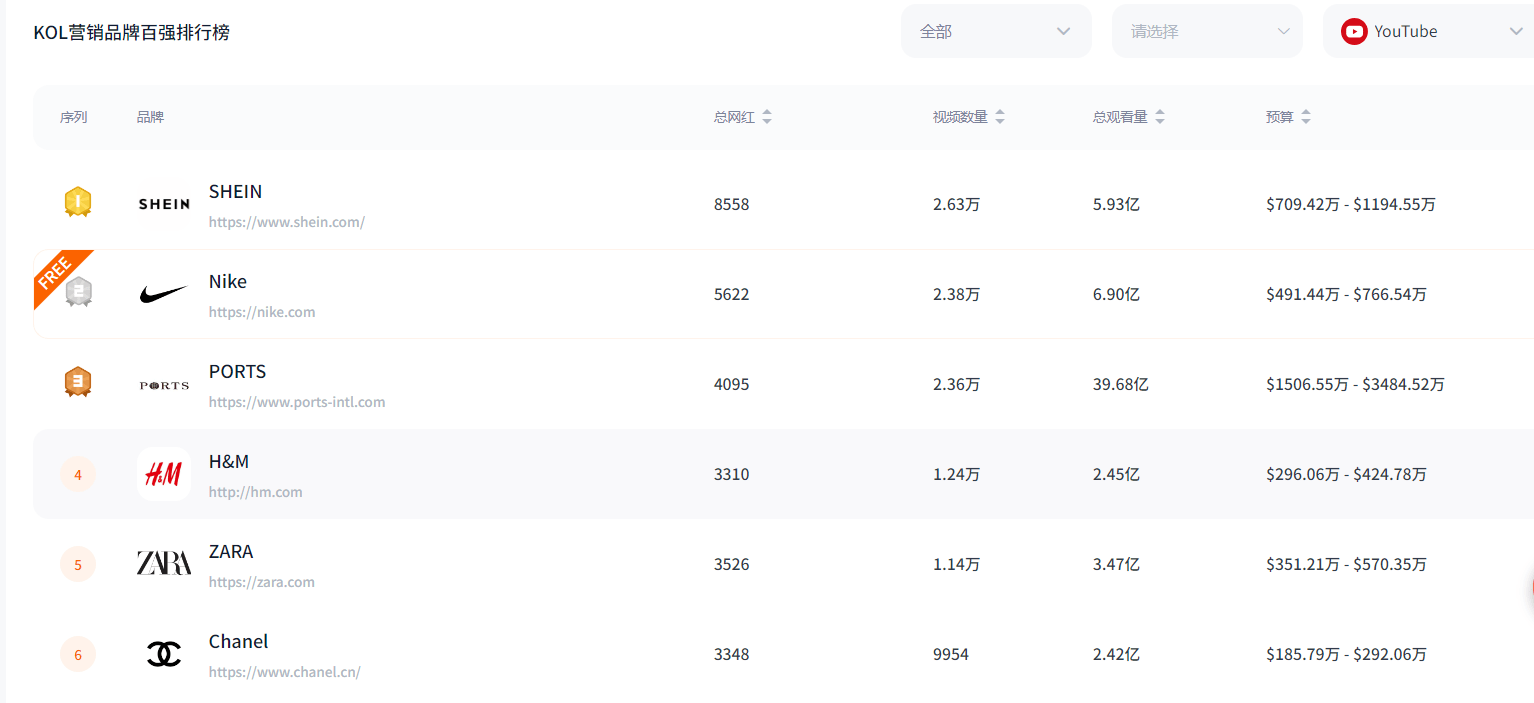
Task: Click PORTS' budget $1506.55万 - $3484.52万
Action: (x=1355, y=384)
